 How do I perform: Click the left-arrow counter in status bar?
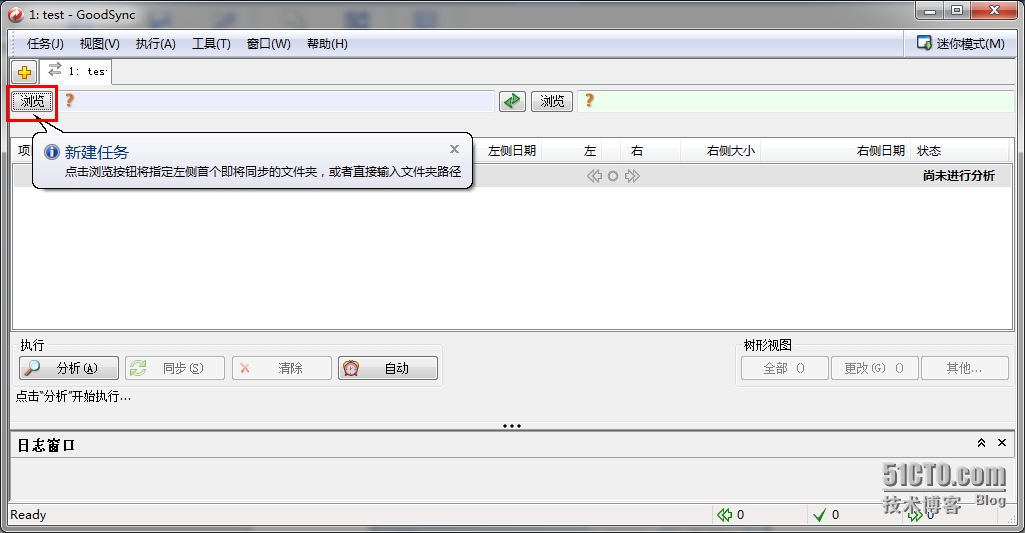[x=731, y=515]
